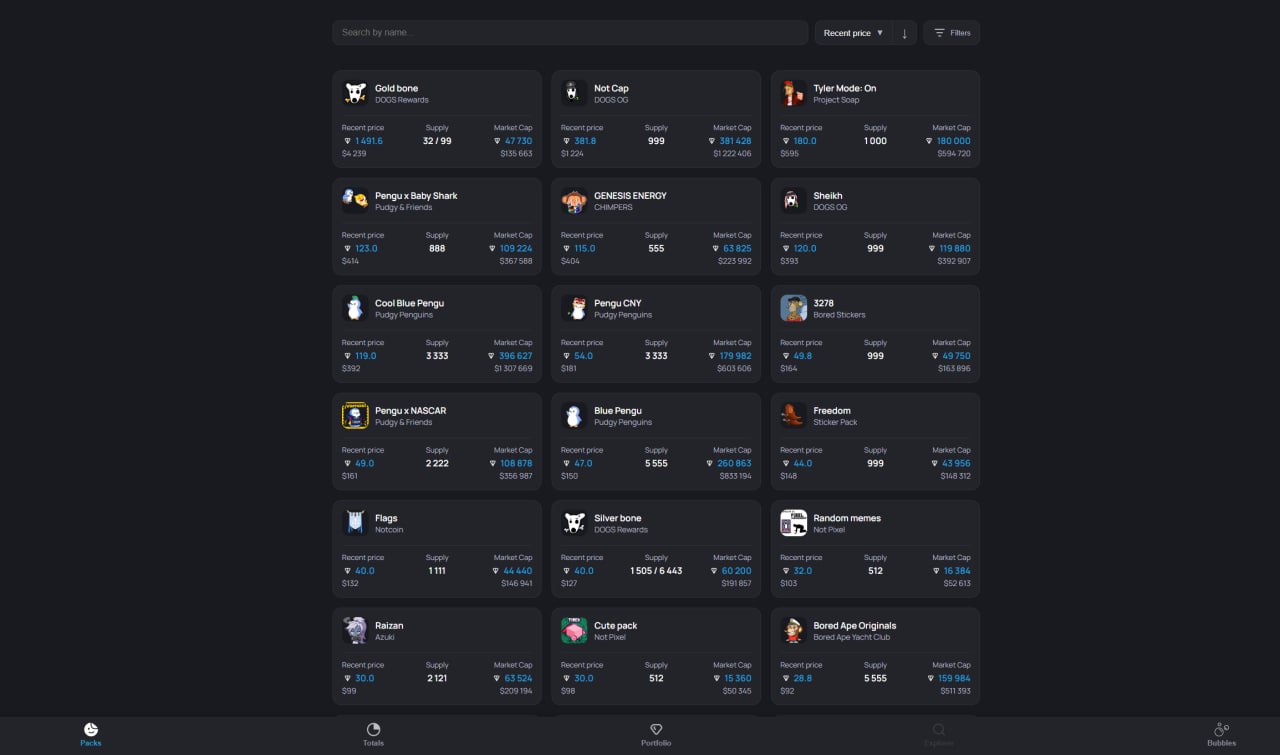Open the Recent price sort dropdown
The width and height of the screenshot is (1280, 755).
[x=853, y=33]
